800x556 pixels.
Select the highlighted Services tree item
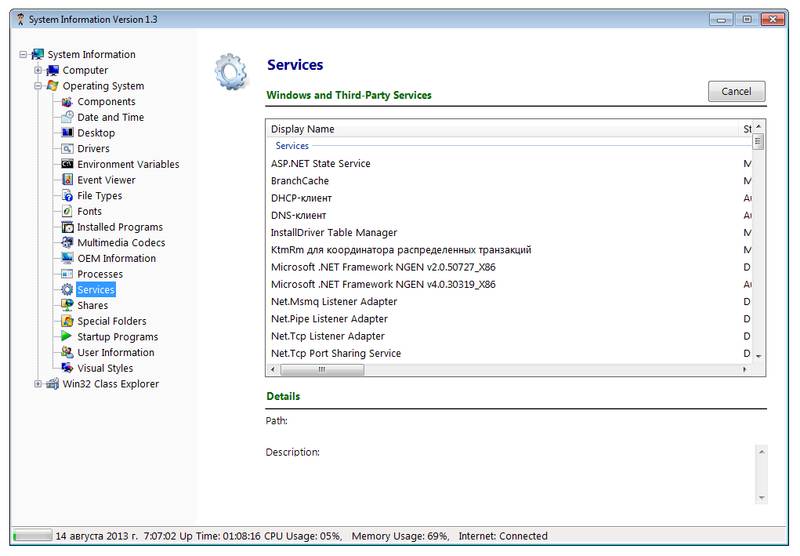point(96,290)
